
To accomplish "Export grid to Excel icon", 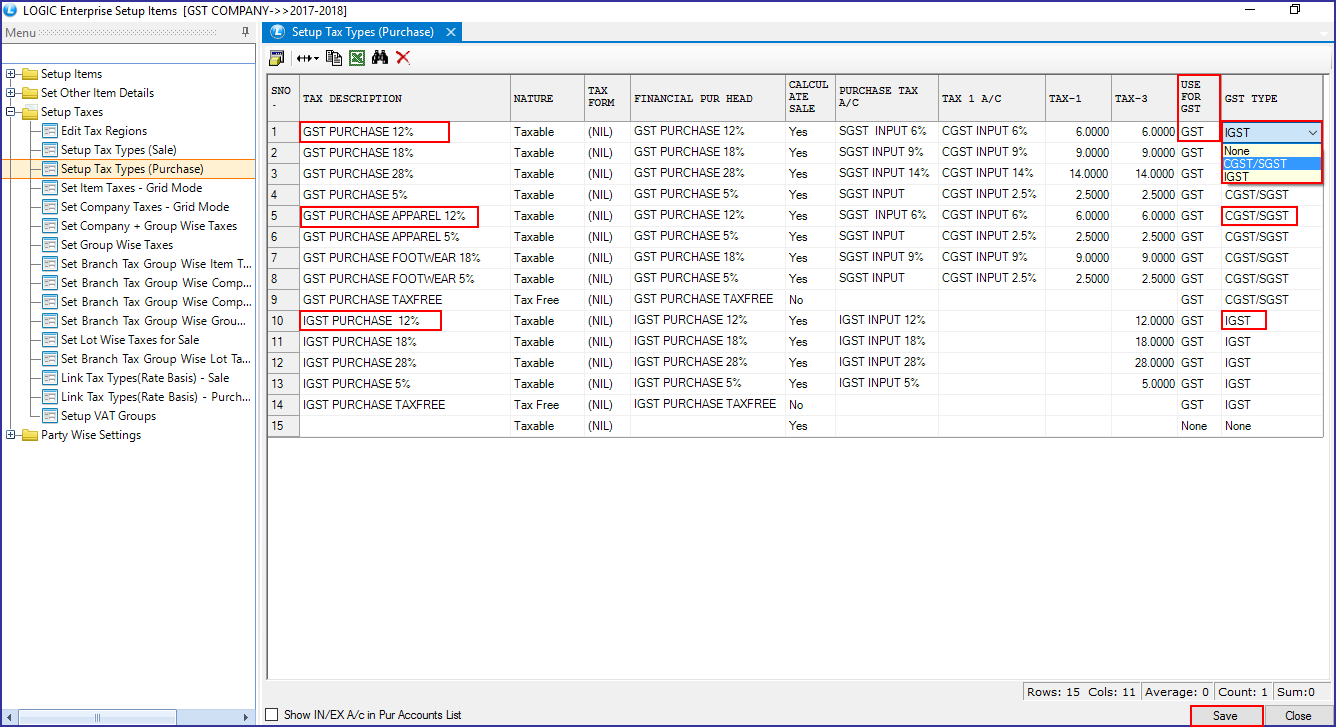I will point(357,58).
